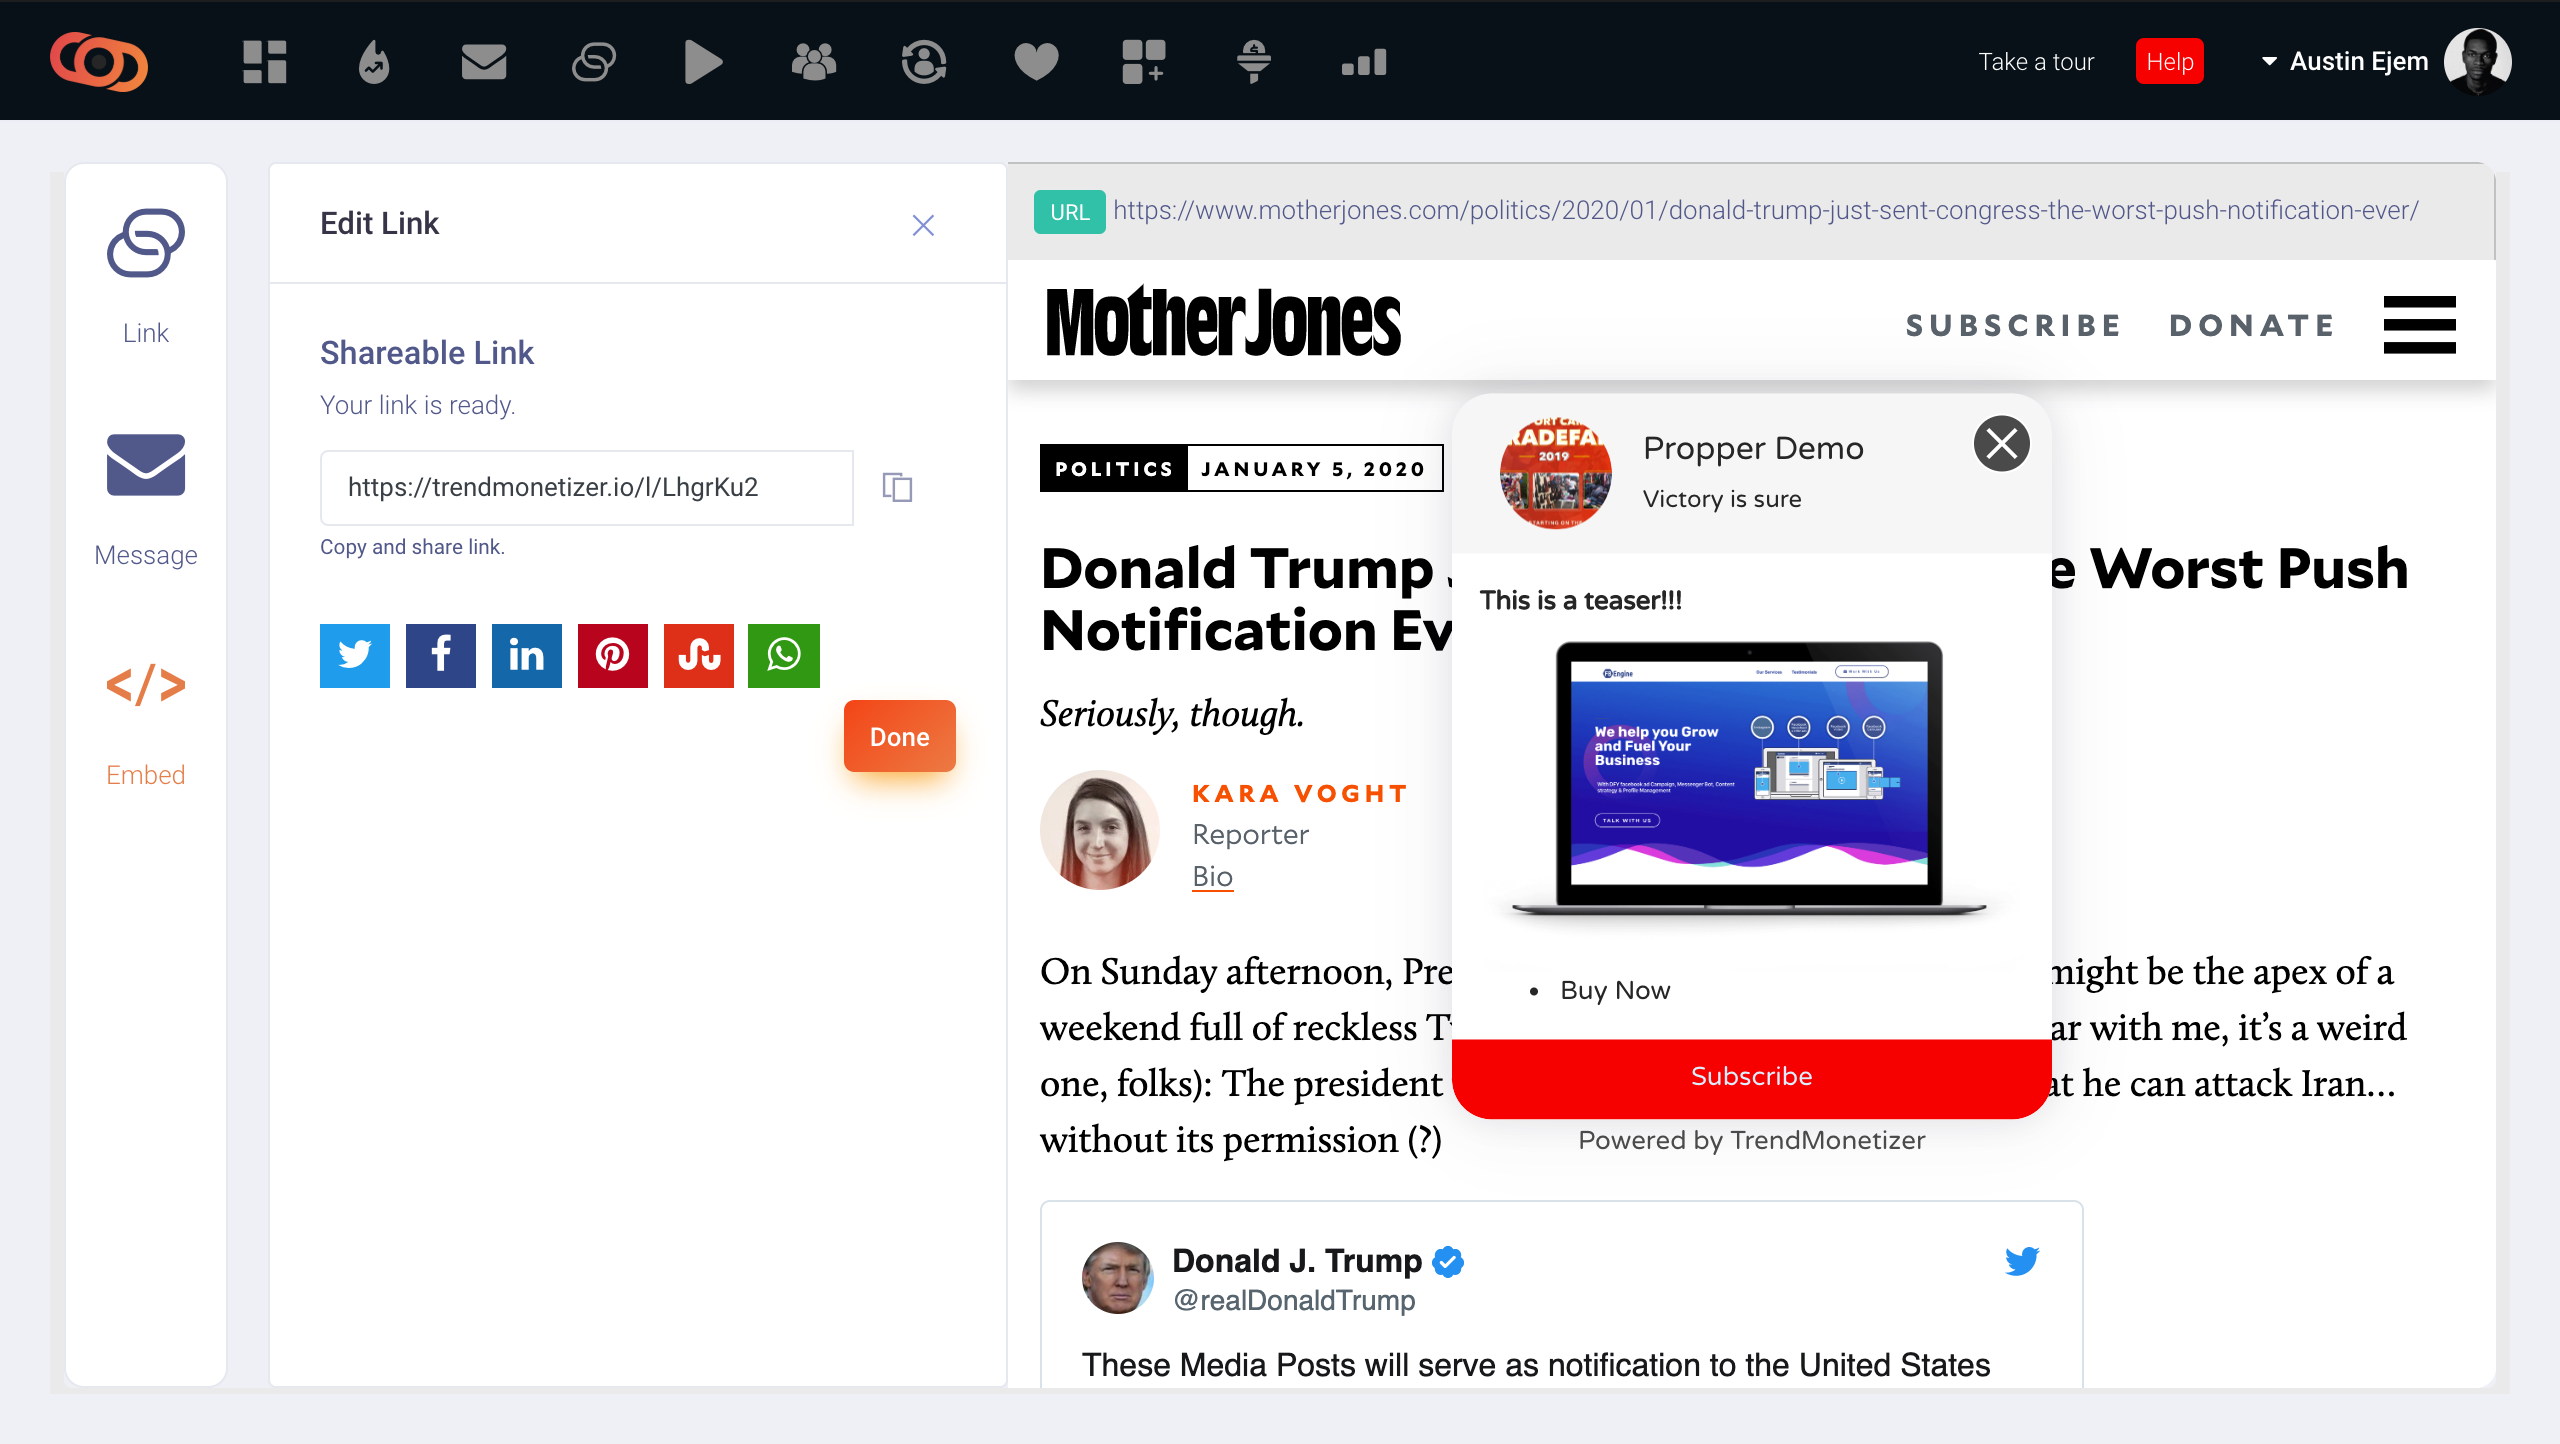
Task: Click Powered by TrendMonetizer text
Action: pos(1752,1140)
